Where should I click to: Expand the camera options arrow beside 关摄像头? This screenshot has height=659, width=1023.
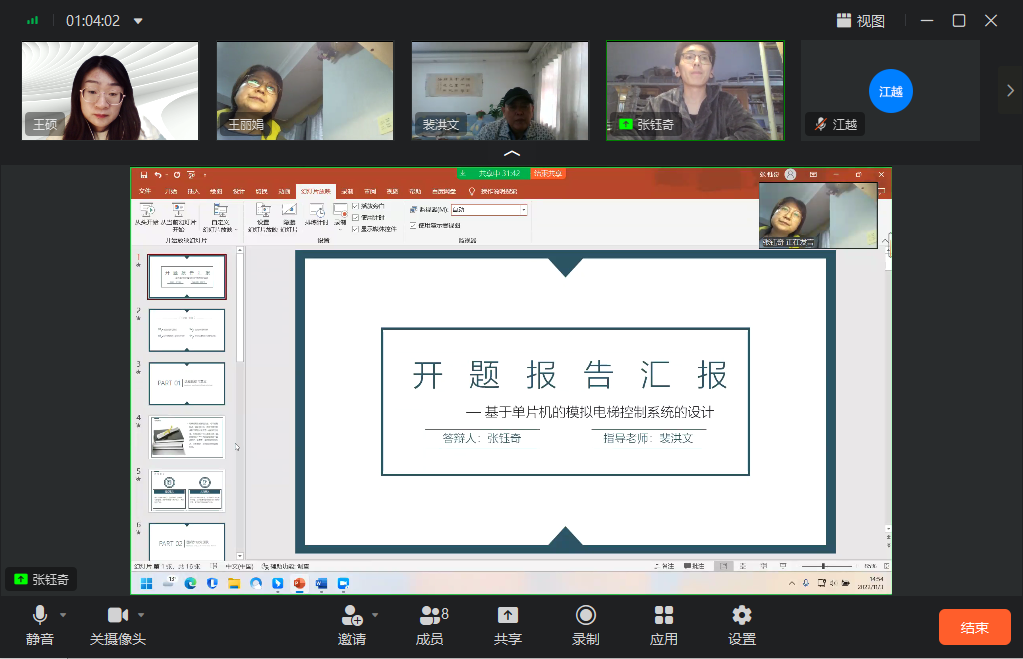coord(141,615)
